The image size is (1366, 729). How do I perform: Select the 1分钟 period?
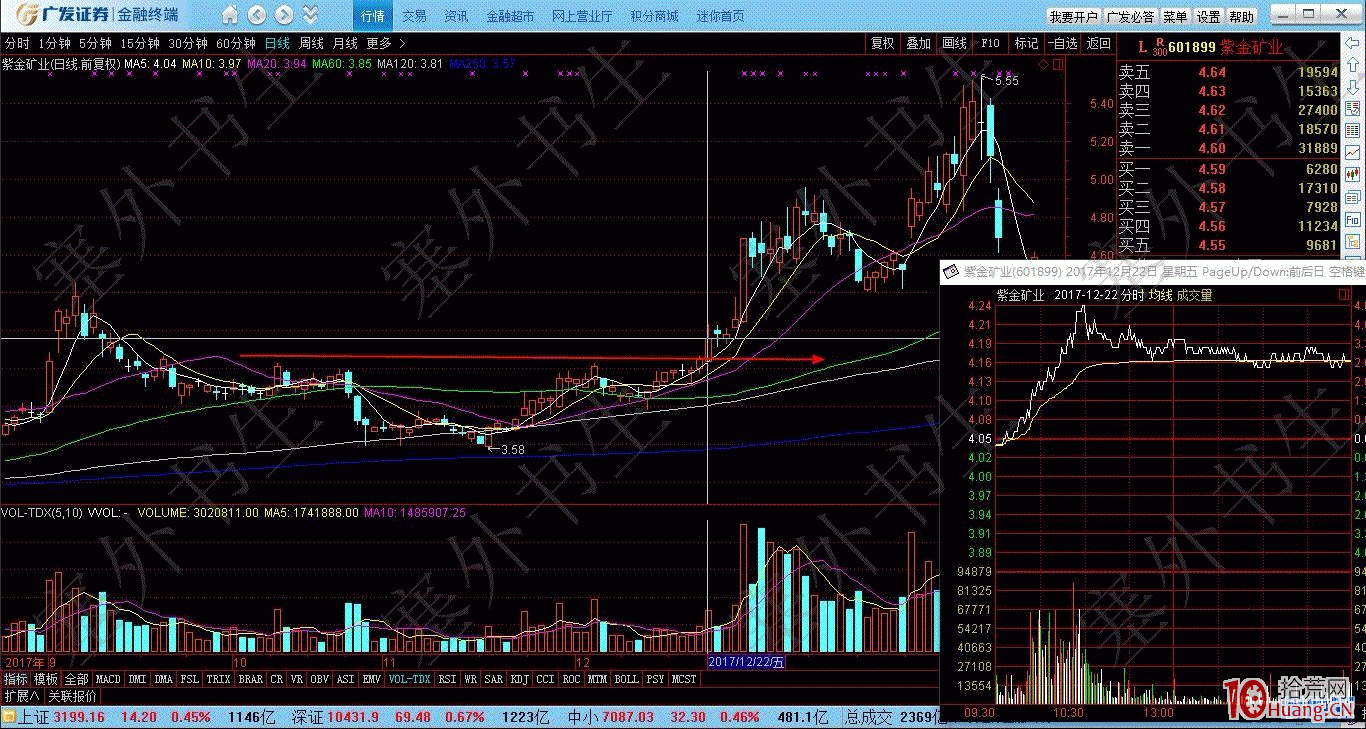point(55,44)
